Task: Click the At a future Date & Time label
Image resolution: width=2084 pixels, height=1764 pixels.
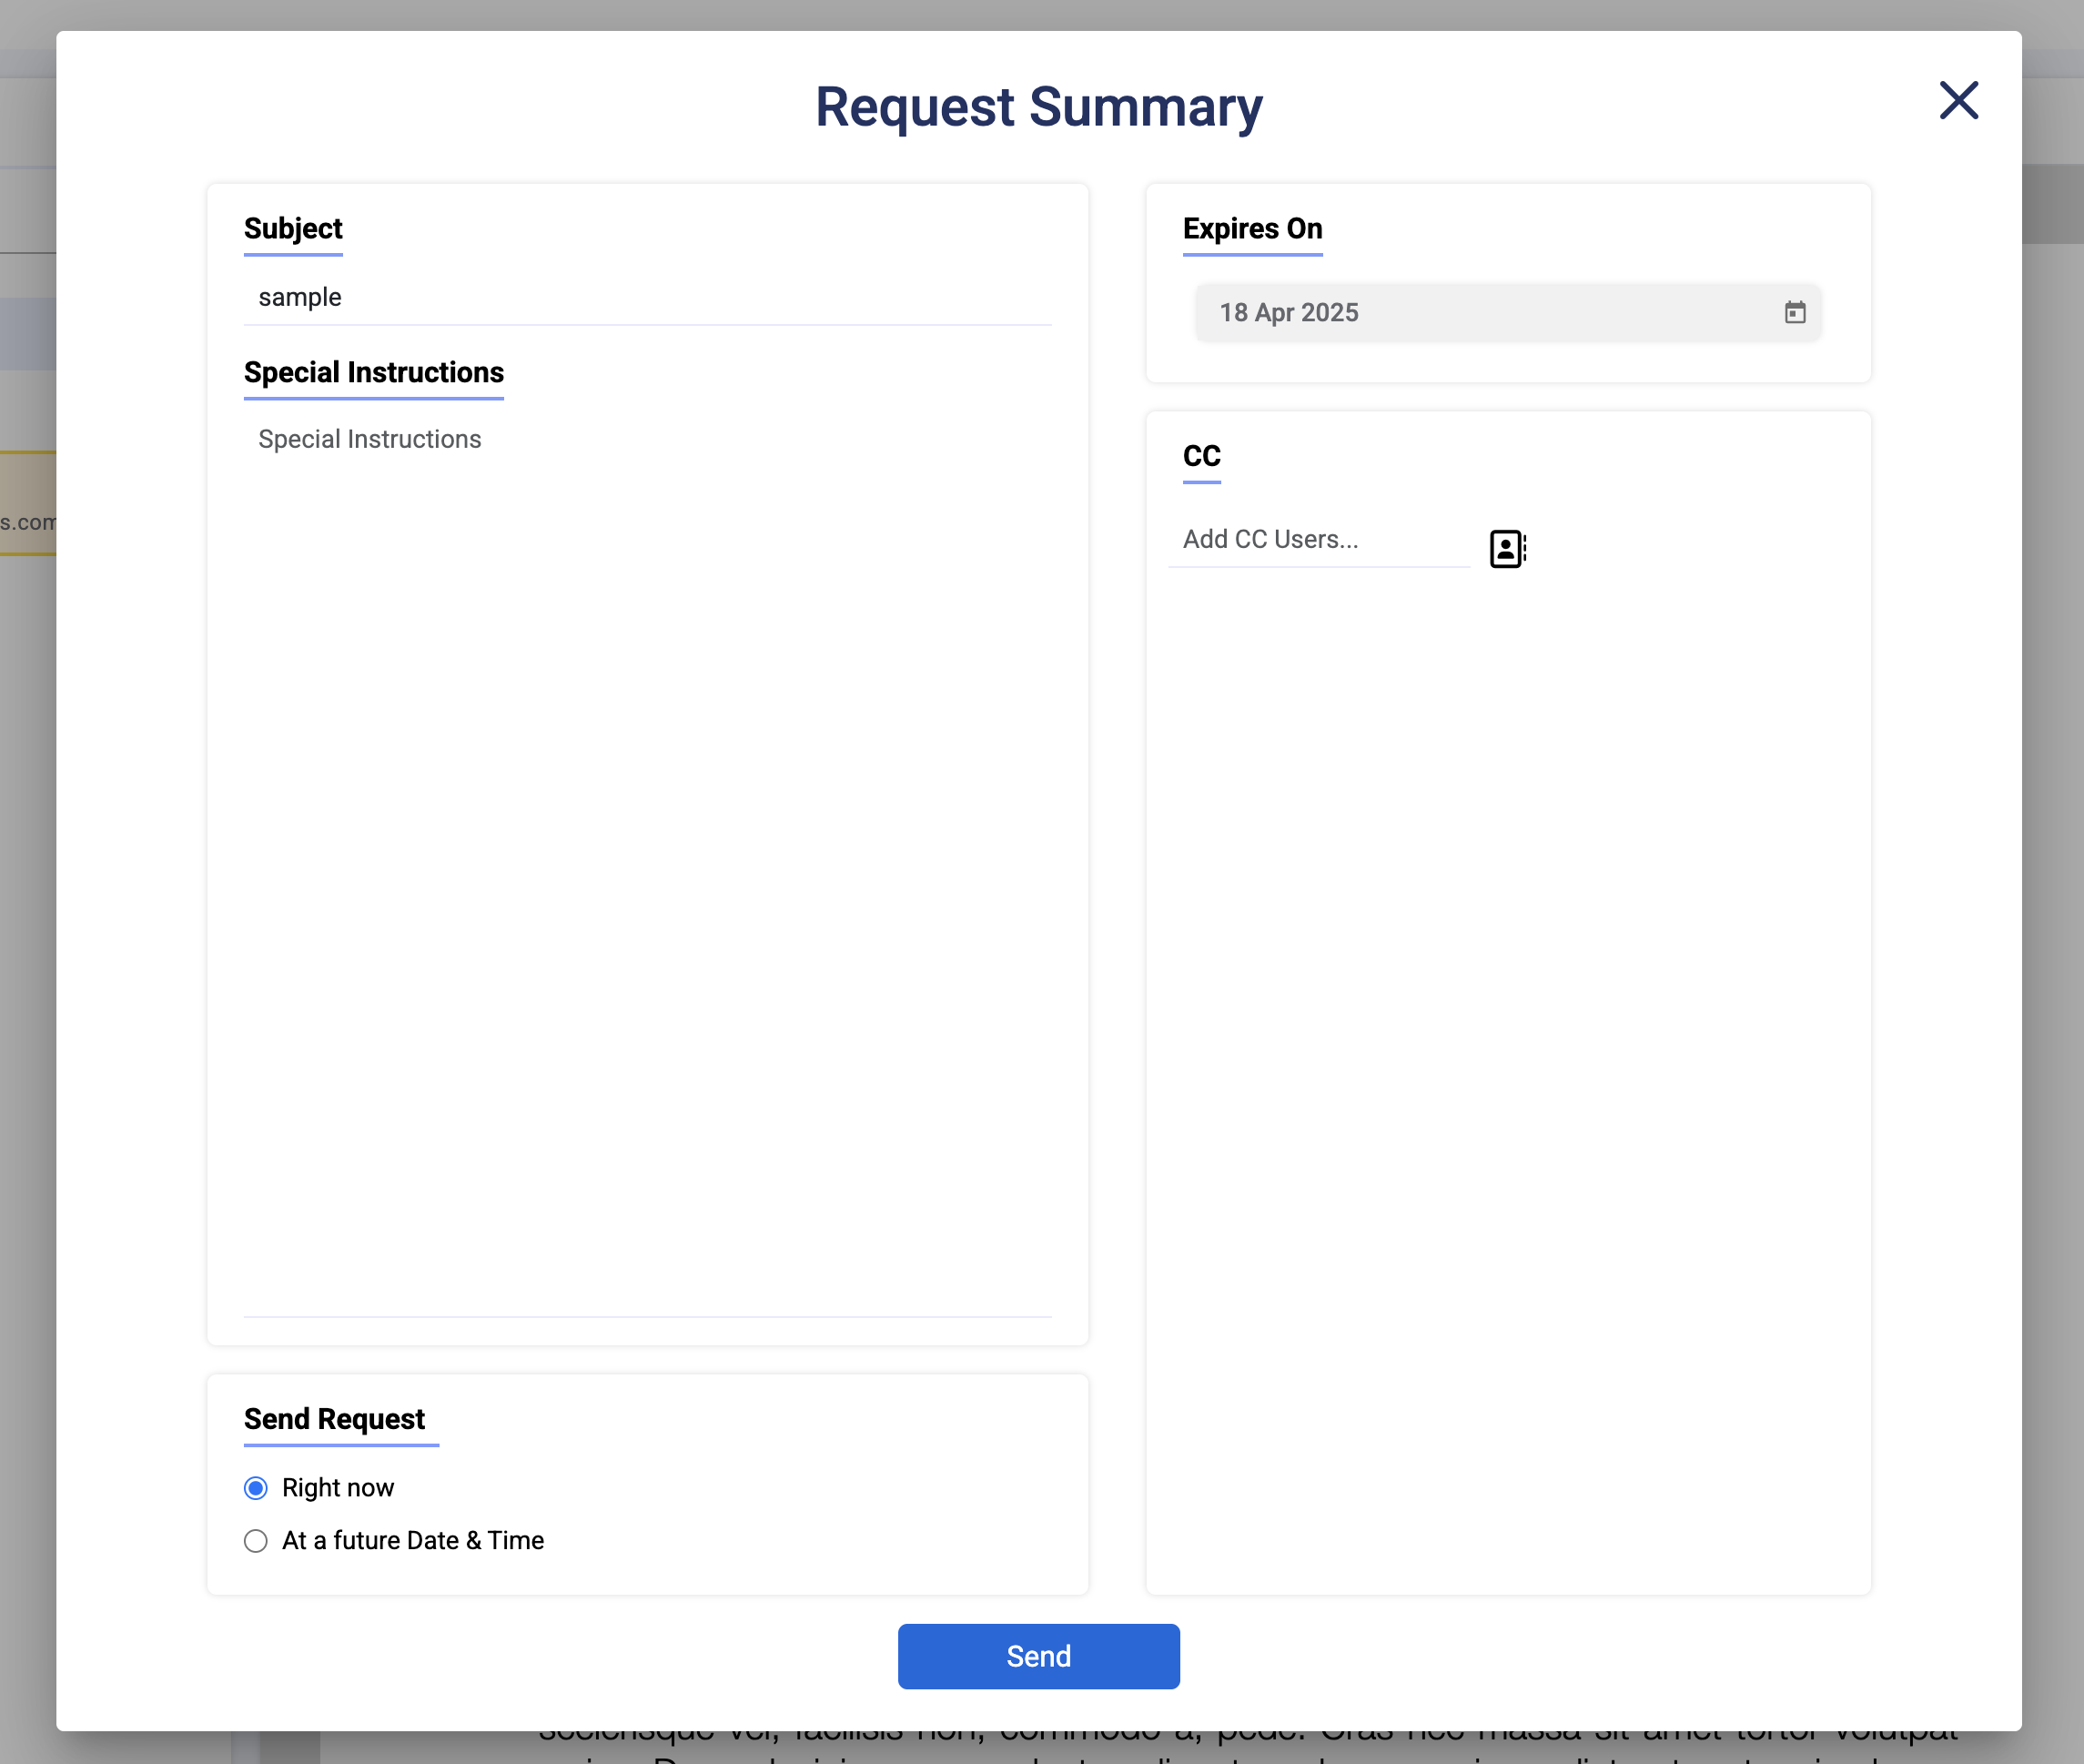Action: [x=413, y=1541]
